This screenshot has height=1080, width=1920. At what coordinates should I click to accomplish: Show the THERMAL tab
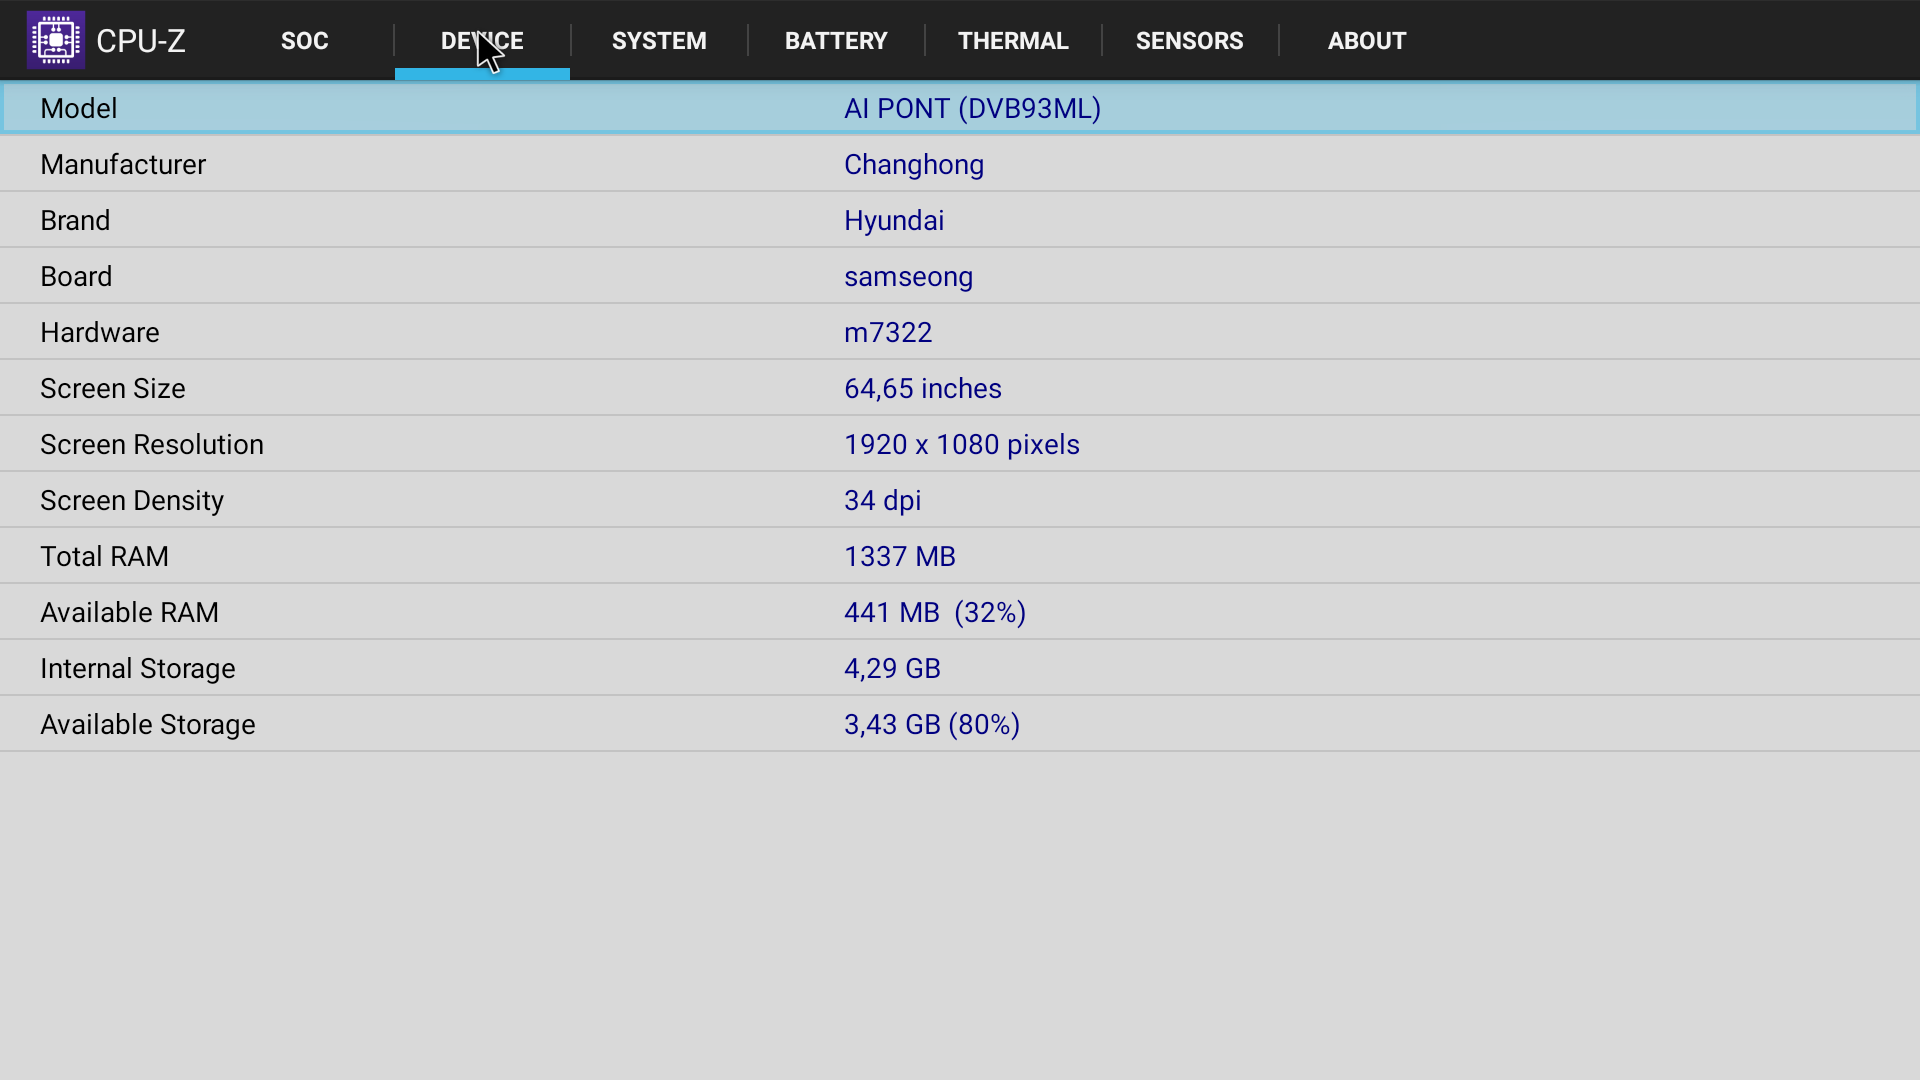point(1013,41)
